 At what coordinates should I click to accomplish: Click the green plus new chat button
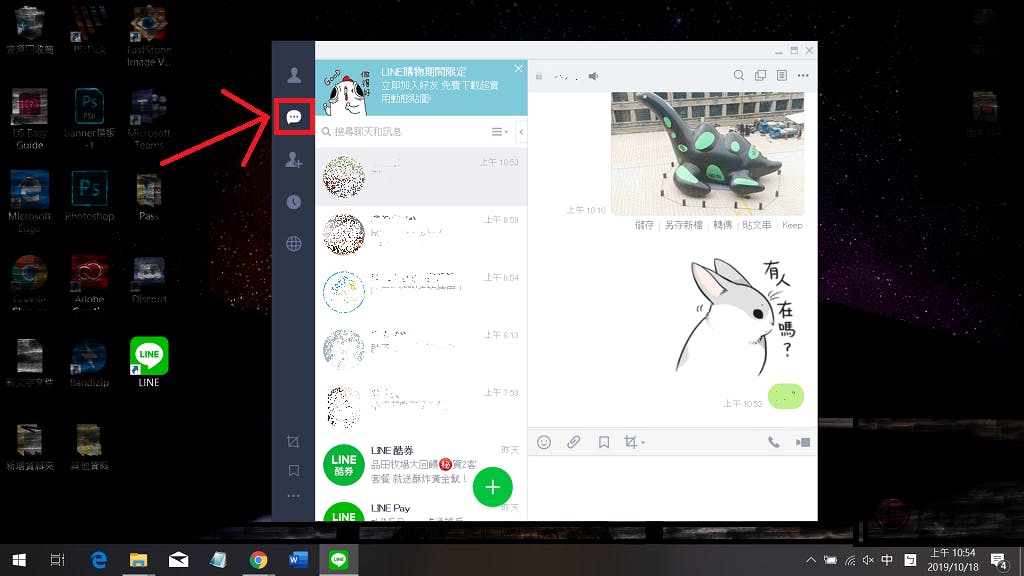click(x=492, y=487)
